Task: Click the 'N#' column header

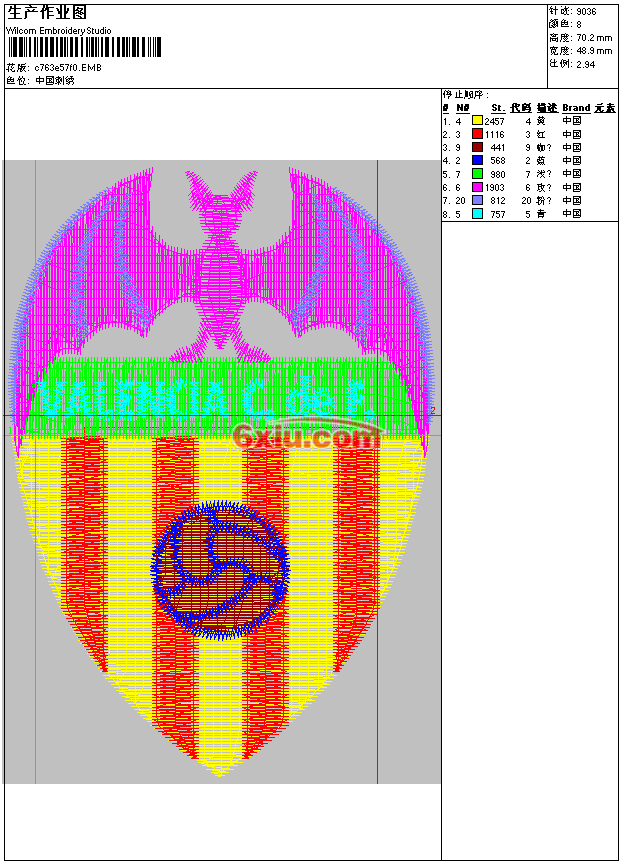Action: click(x=462, y=108)
